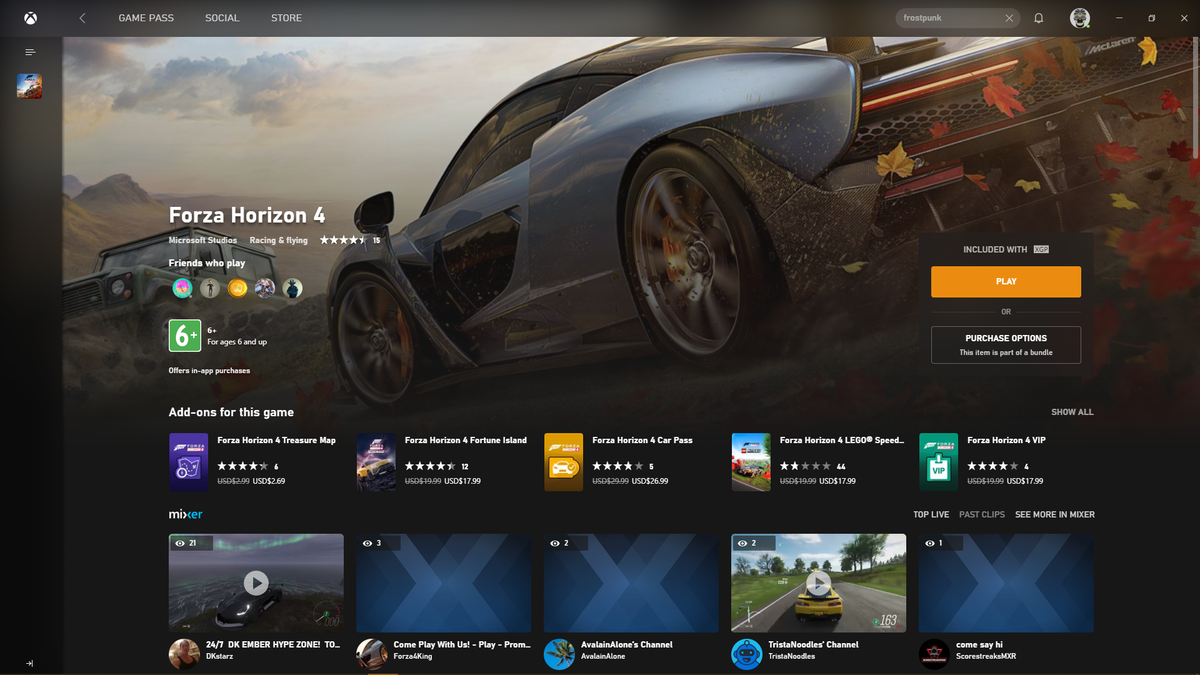Click the 21 viewers eye icon
The image size is (1200, 675).
(180, 543)
